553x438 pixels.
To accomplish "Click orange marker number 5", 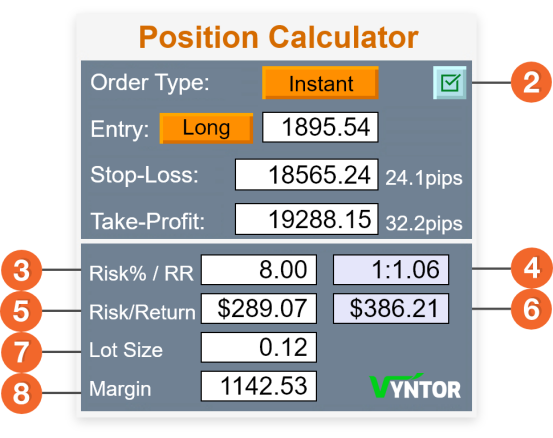I will click(22, 311).
